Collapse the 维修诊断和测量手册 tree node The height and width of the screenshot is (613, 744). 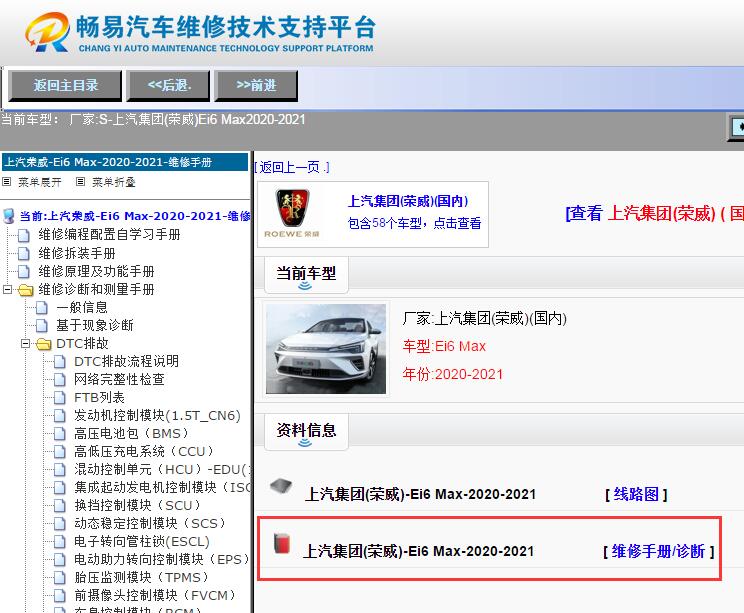(x=7, y=289)
